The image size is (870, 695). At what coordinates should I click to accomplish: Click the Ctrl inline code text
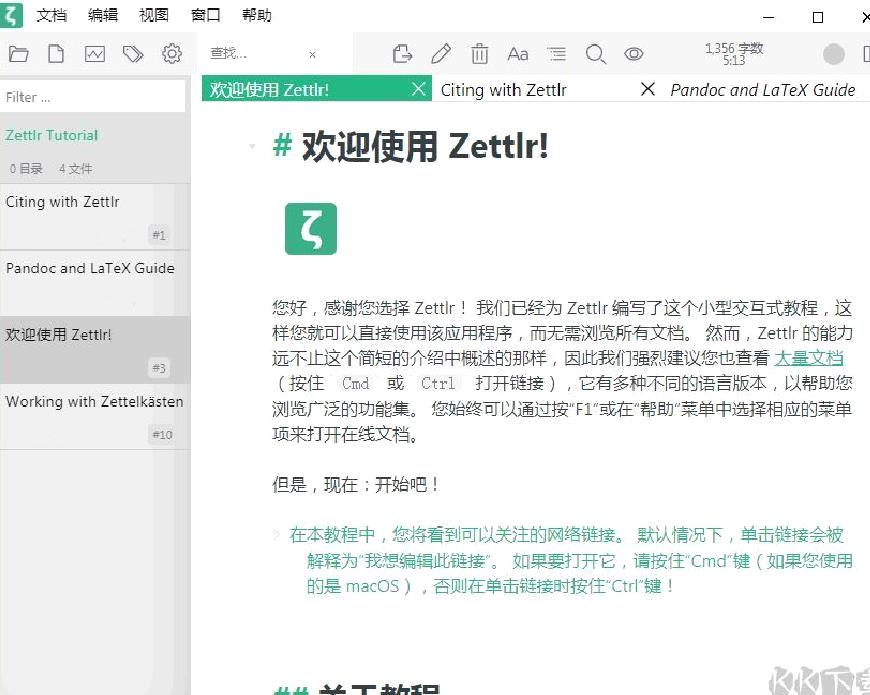click(x=438, y=383)
